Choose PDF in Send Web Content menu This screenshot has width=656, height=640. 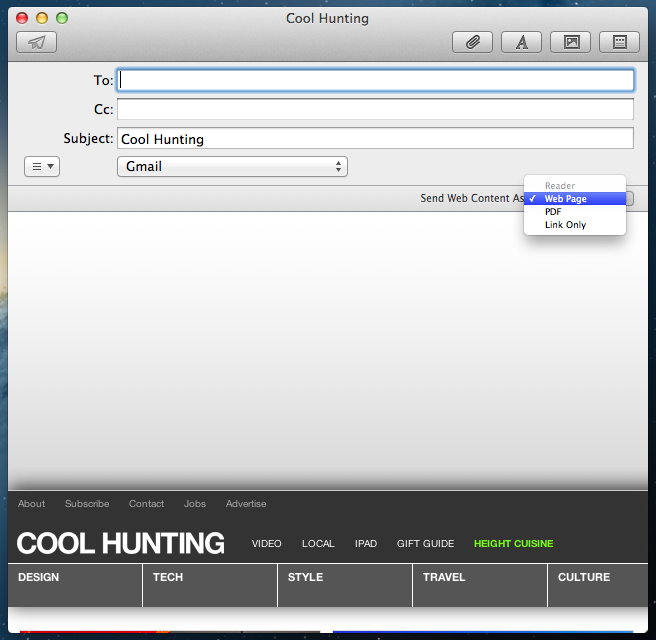[x=575, y=212]
